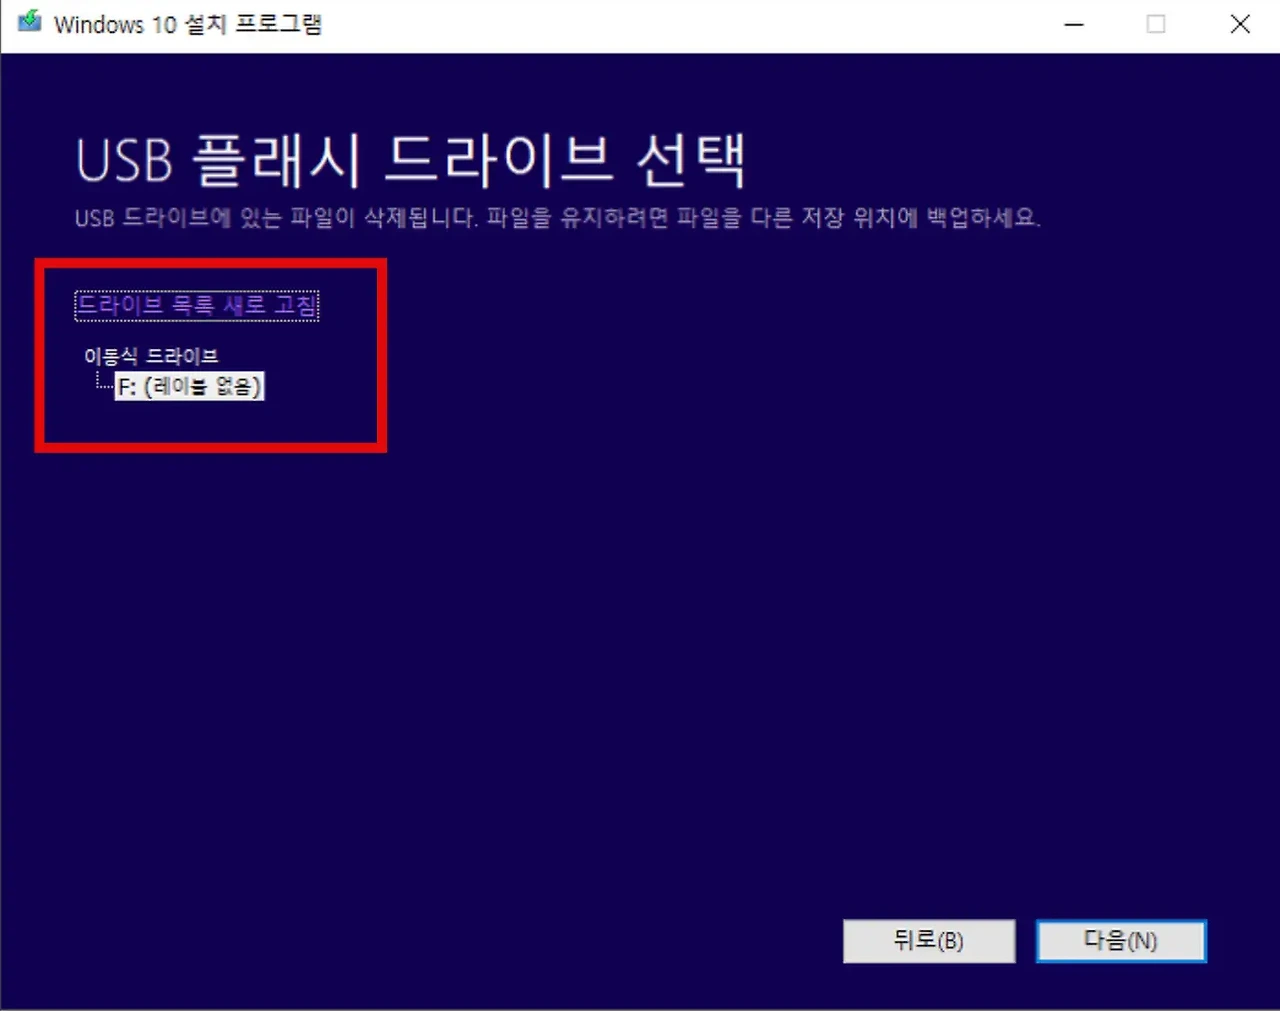Refresh the drive list using 드라이브 목록 새로 고침

click(197, 305)
